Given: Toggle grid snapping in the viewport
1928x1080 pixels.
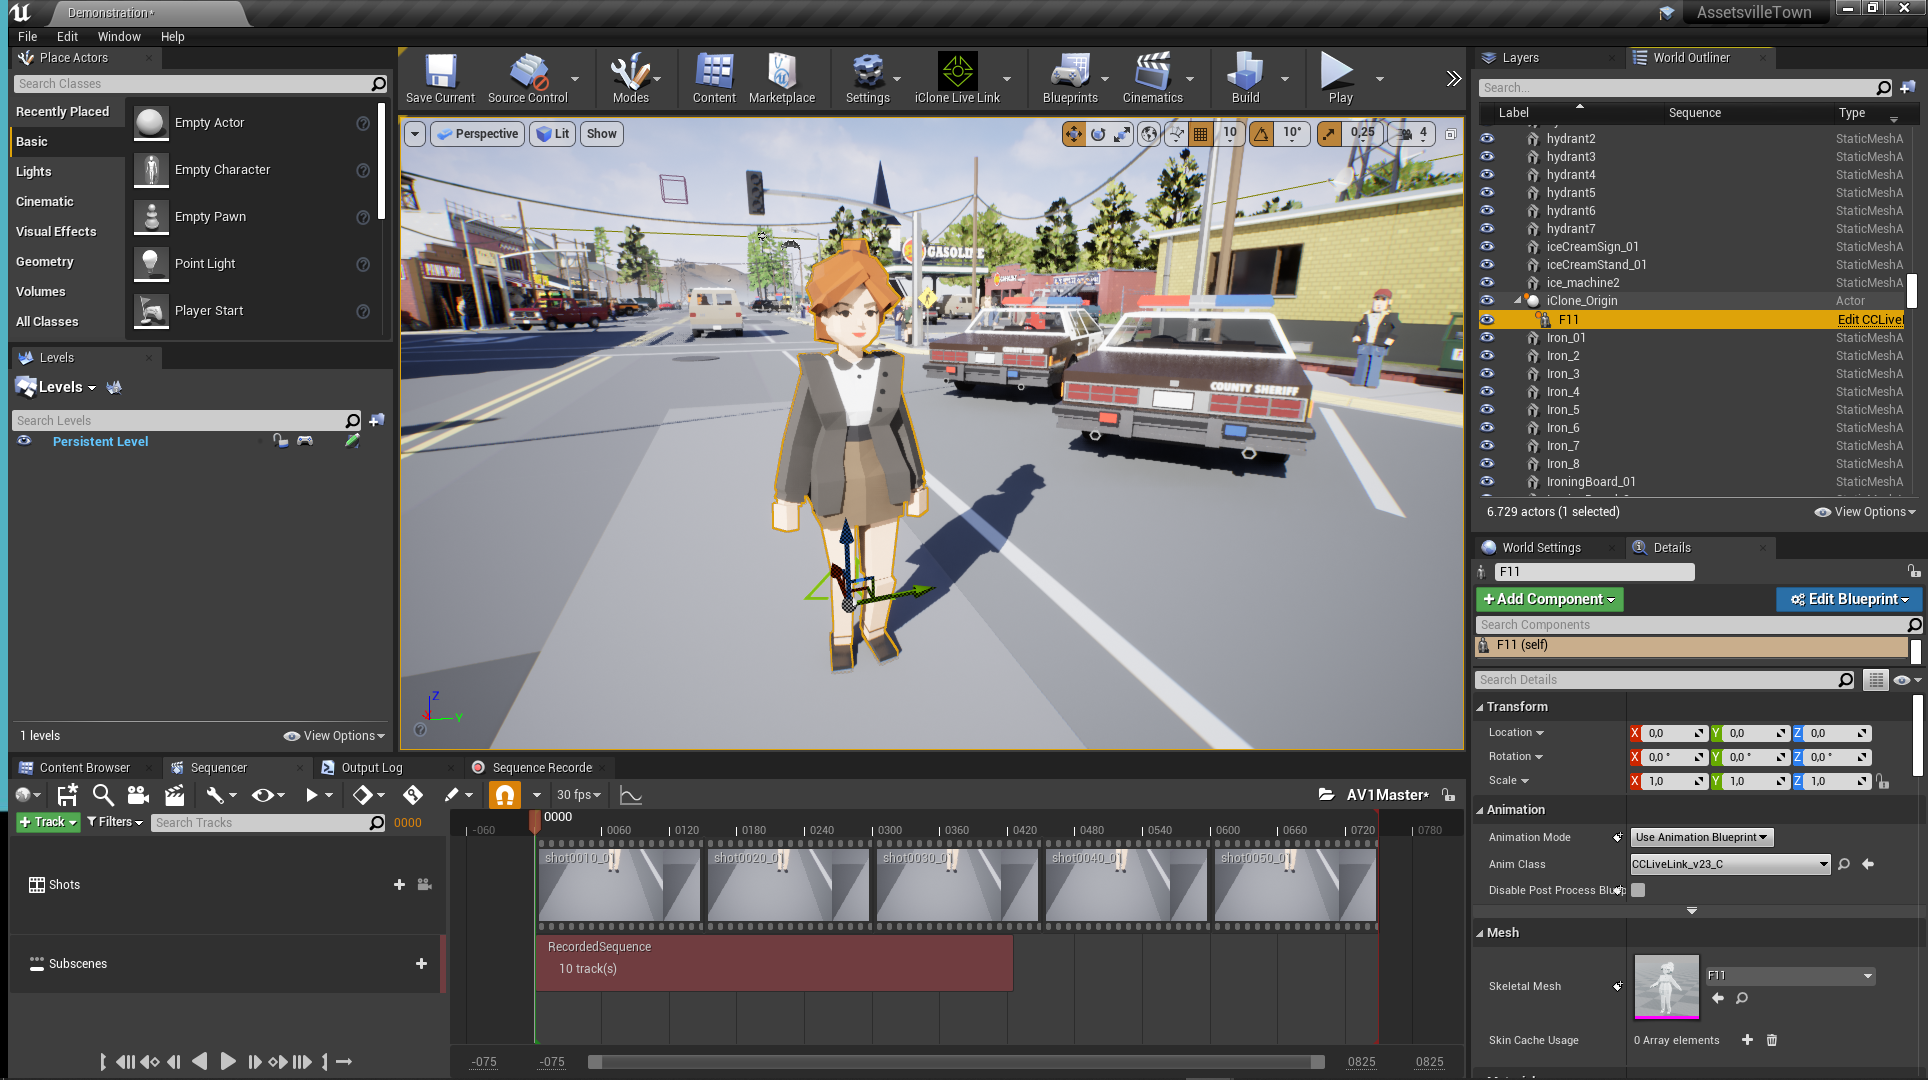Looking at the screenshot, I should (x=1201, y=134).
